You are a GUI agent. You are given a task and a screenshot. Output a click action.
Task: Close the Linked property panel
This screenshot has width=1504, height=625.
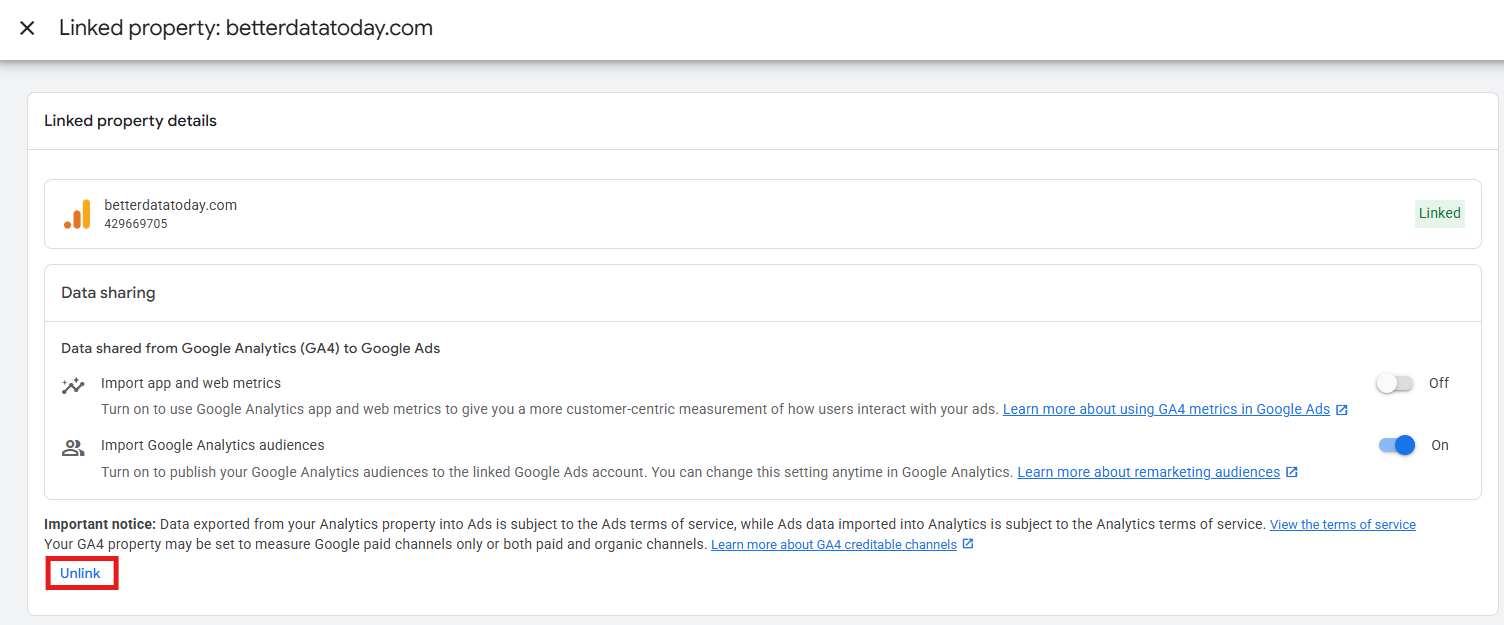27,28
